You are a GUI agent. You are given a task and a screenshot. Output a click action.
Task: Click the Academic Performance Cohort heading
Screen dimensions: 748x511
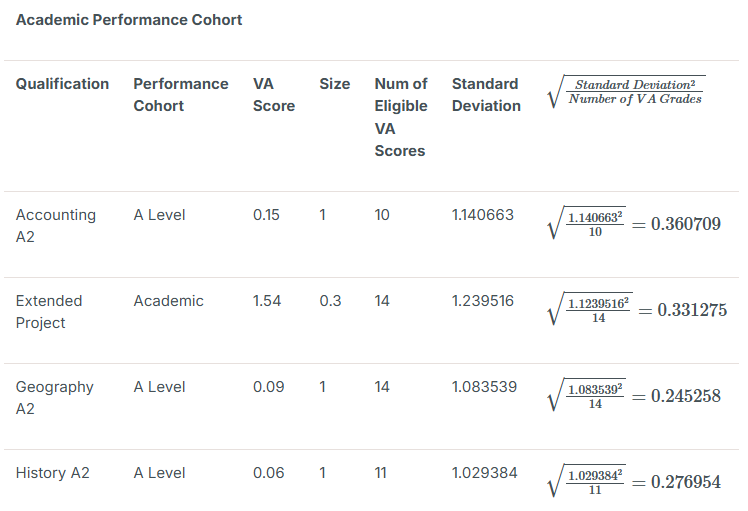(129, 20)
